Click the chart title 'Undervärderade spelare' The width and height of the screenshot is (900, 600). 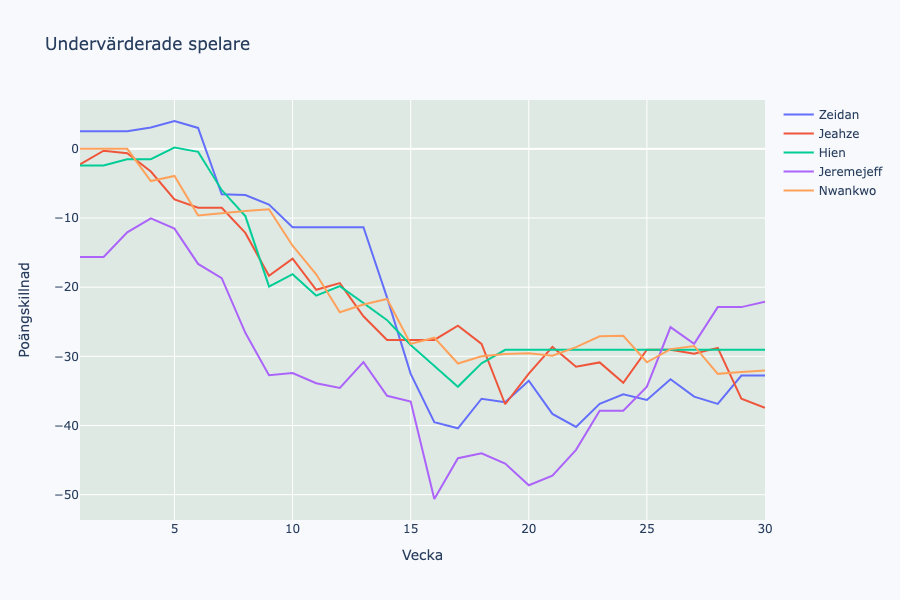(x=147, y=44)
